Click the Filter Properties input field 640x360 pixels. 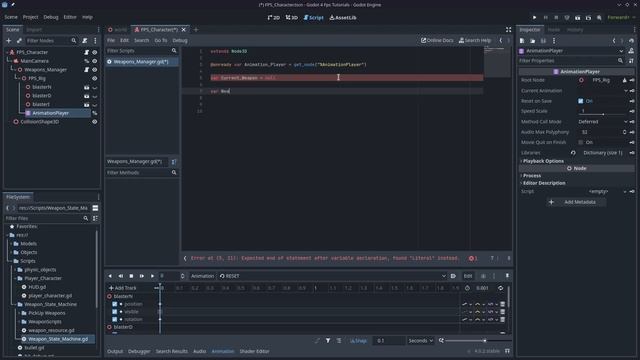point(571,61)
